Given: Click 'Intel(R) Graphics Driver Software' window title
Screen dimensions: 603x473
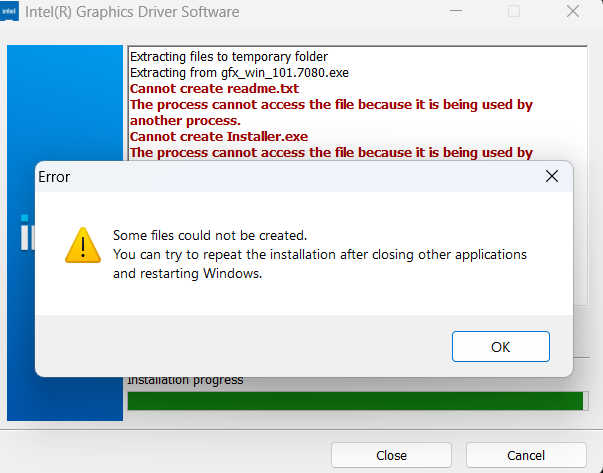Looking at the screenshot, I should click(x=132, y=12).
